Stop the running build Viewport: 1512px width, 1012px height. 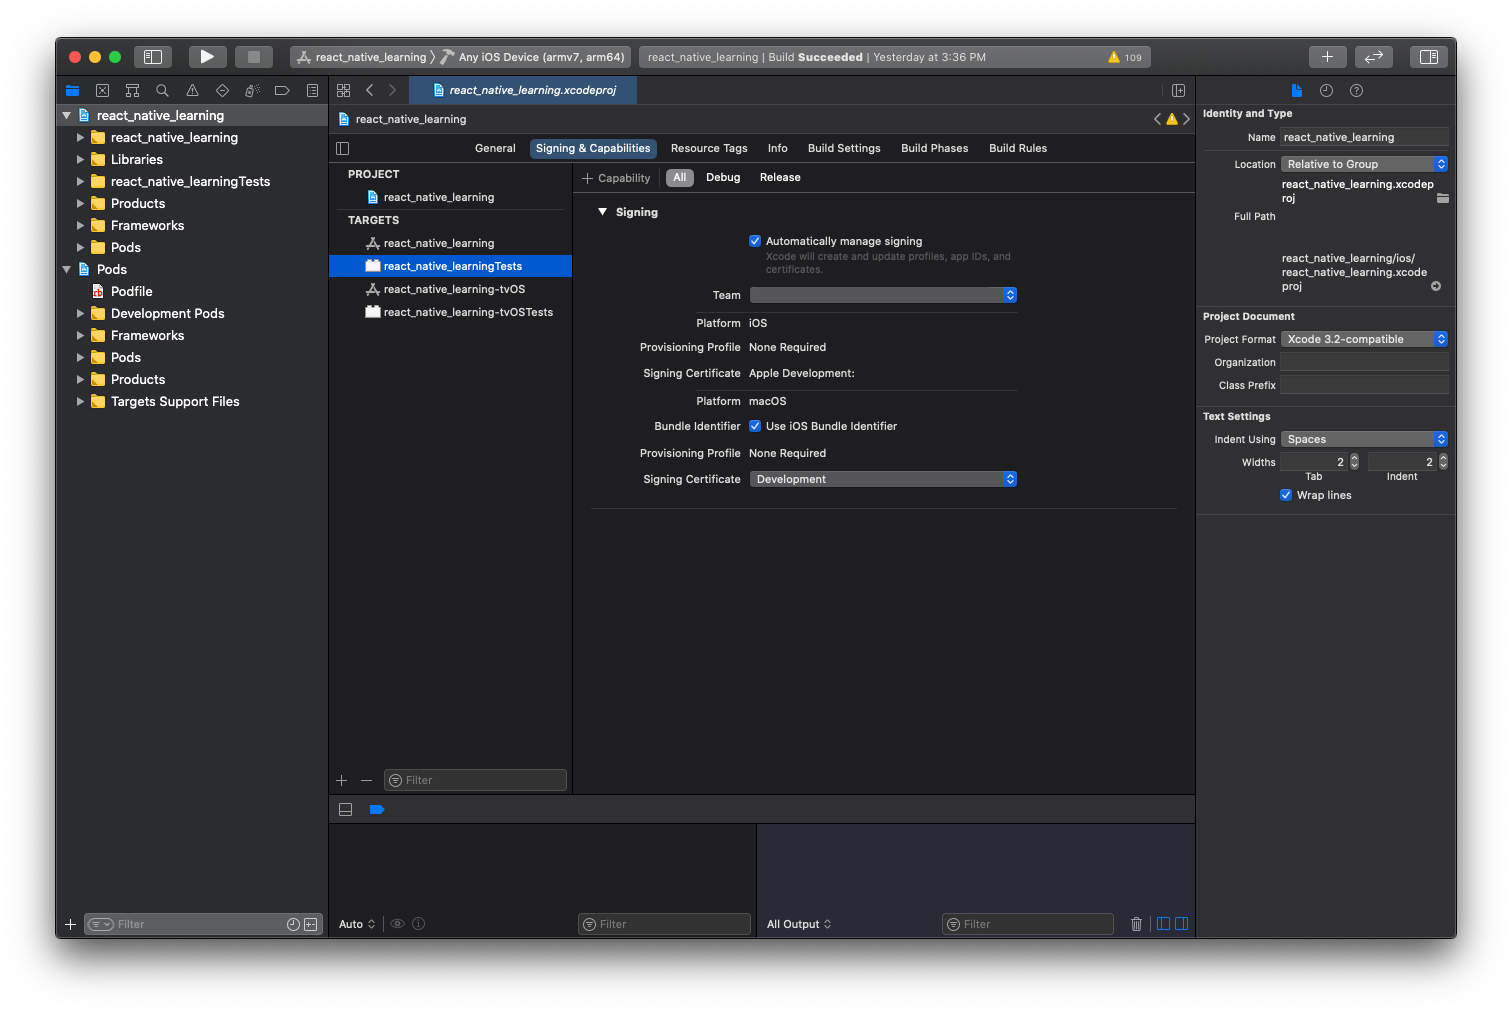[254, 57]
